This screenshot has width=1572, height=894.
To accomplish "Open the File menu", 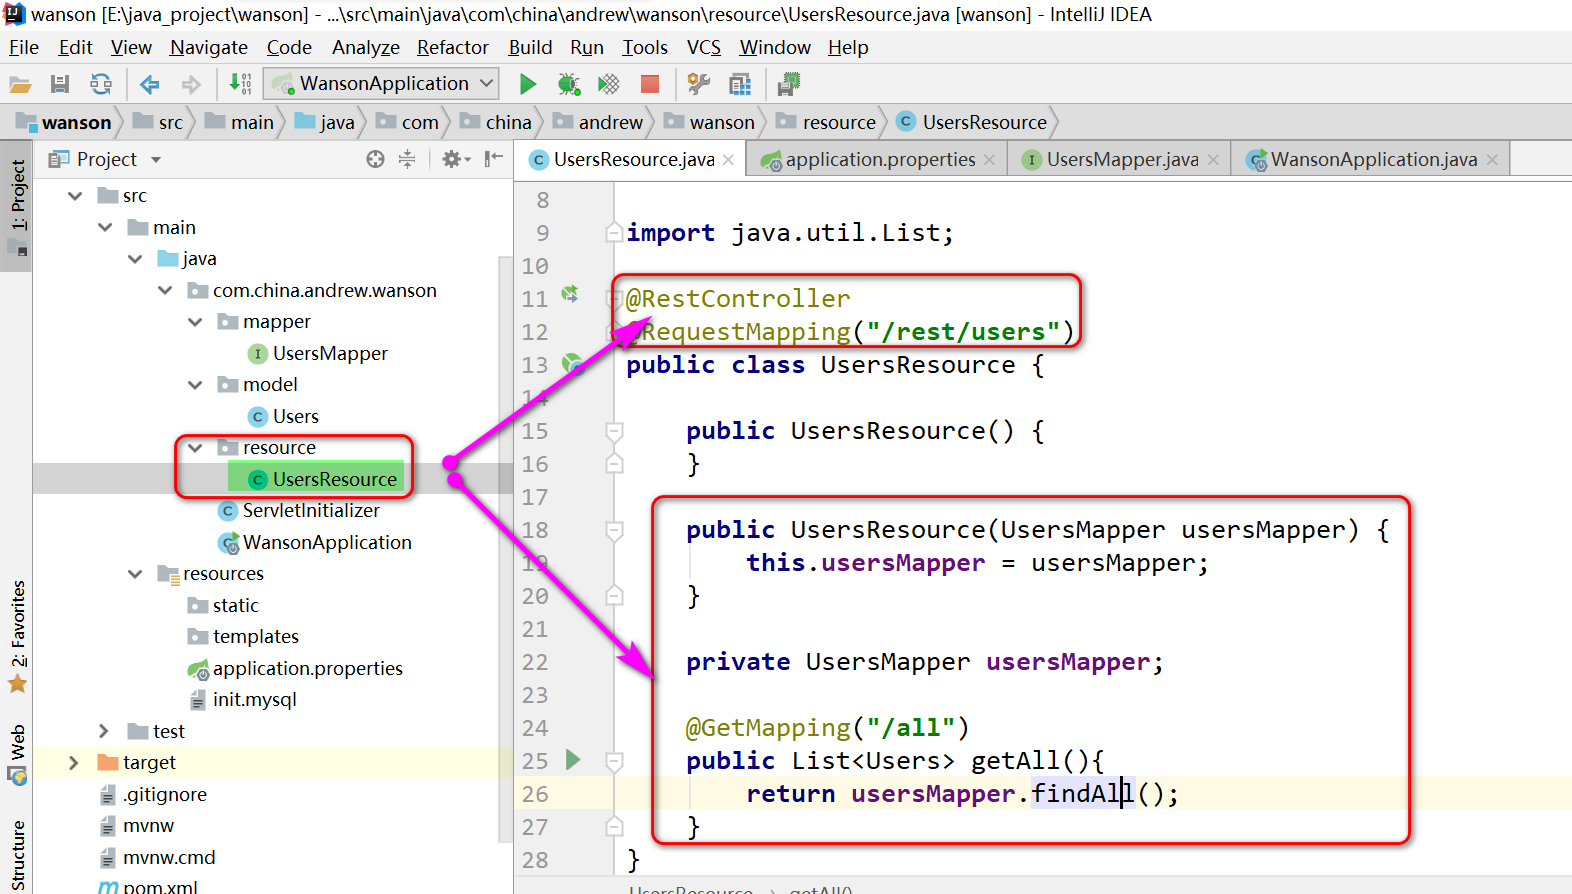I will click(24, 48).
